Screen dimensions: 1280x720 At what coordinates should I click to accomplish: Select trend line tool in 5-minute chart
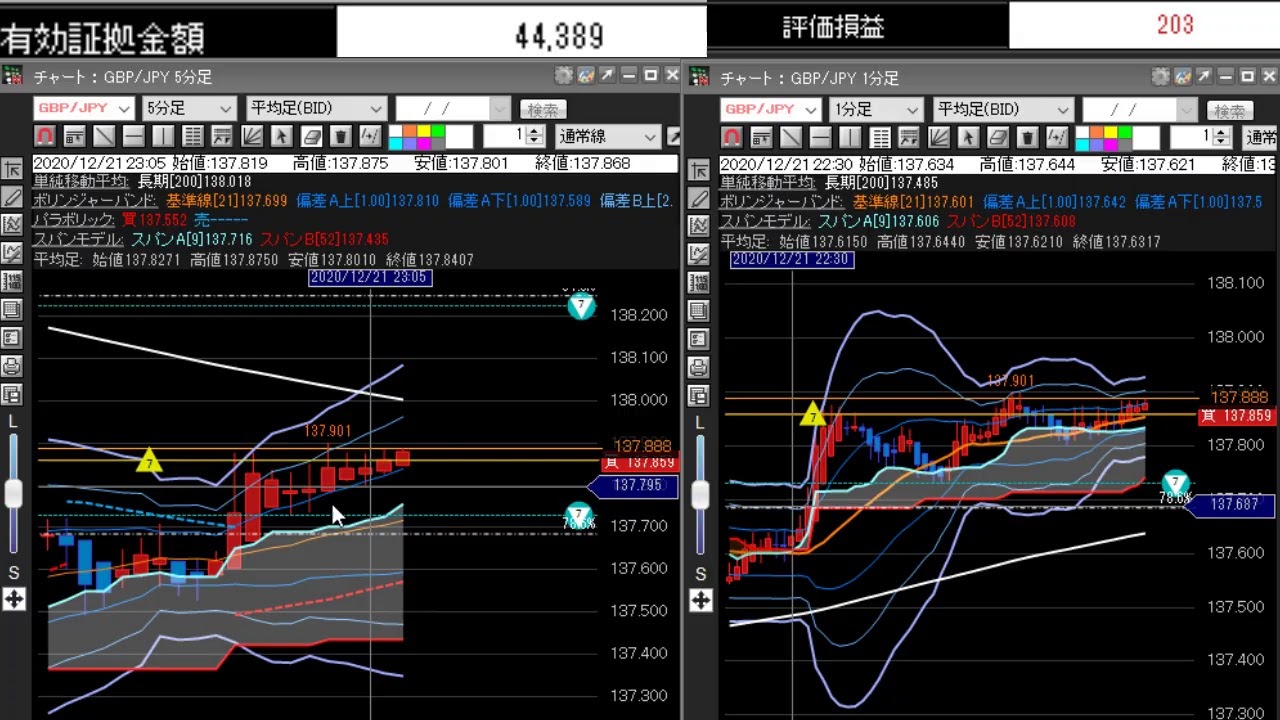tap(104, 137)
